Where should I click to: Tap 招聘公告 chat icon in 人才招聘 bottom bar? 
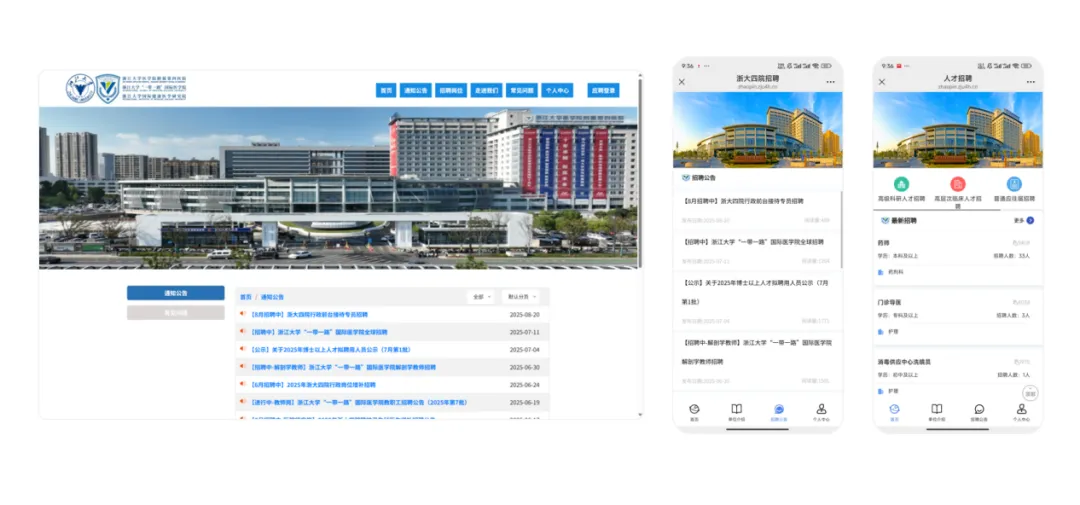coord(979,410)
